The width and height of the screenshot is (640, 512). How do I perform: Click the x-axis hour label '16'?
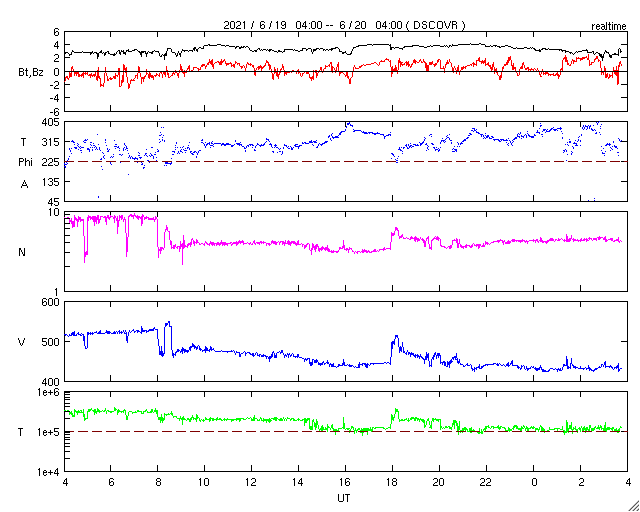click(x=345, y=483)
